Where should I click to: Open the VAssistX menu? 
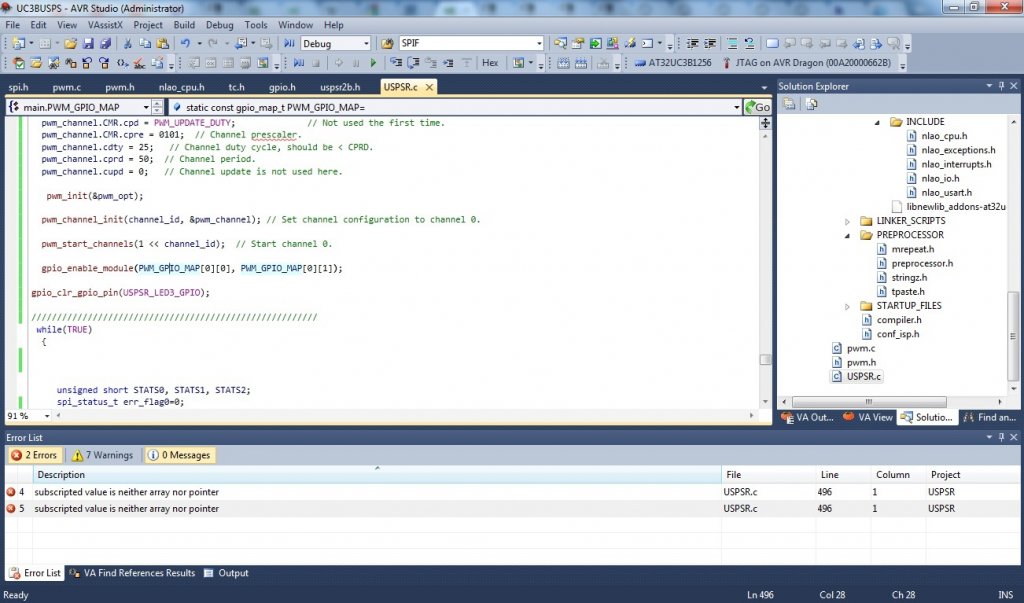(105, 25)
